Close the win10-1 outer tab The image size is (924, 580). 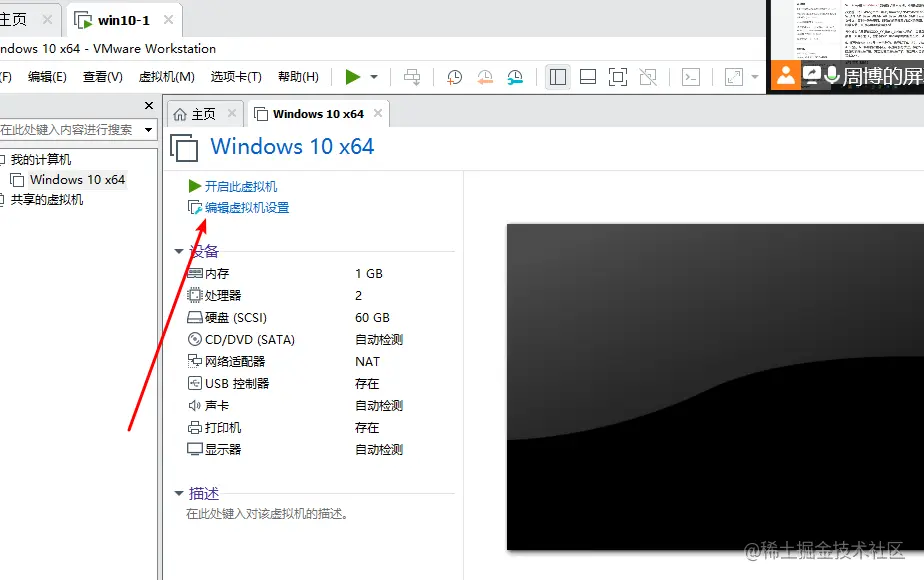[169, 19]
